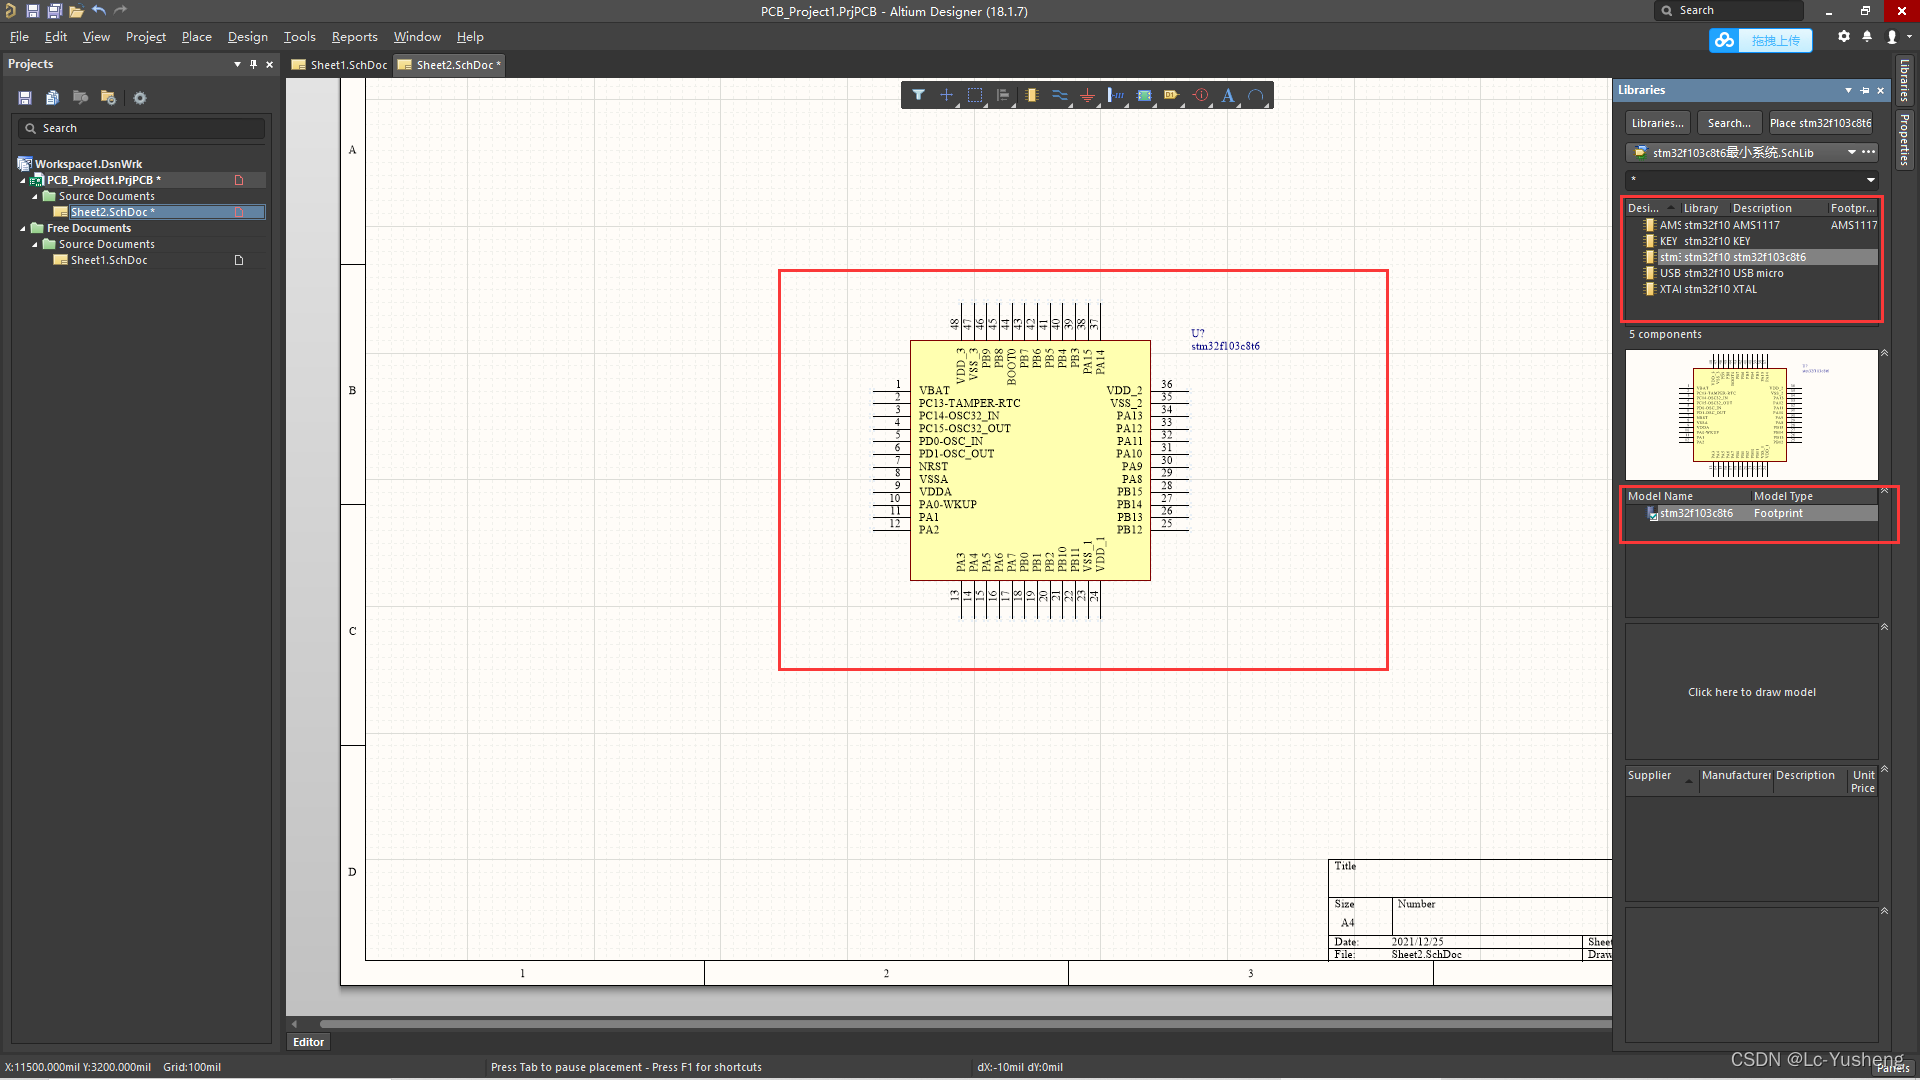Open the Design menu
The width and height of the screenshot is (1920, 1080).
coord(247,37)
